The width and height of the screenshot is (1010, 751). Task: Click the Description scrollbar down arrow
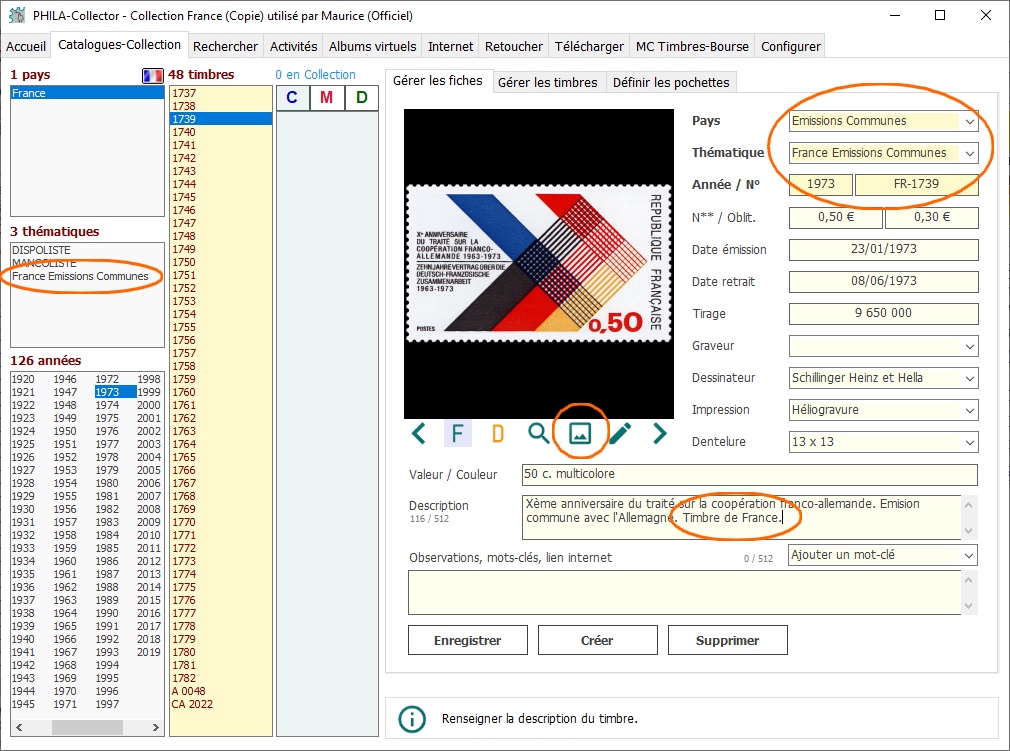pos(968,531)
